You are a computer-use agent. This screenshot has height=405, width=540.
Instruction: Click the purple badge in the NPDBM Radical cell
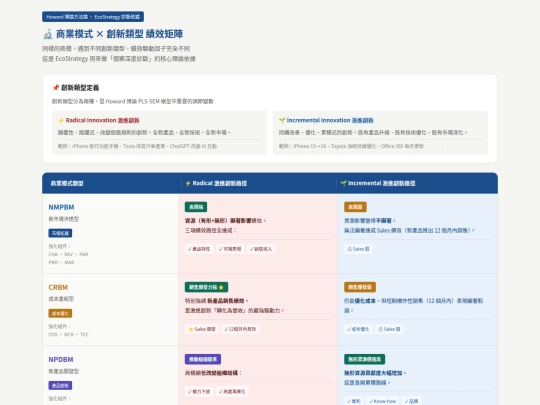tap(203, 359)
